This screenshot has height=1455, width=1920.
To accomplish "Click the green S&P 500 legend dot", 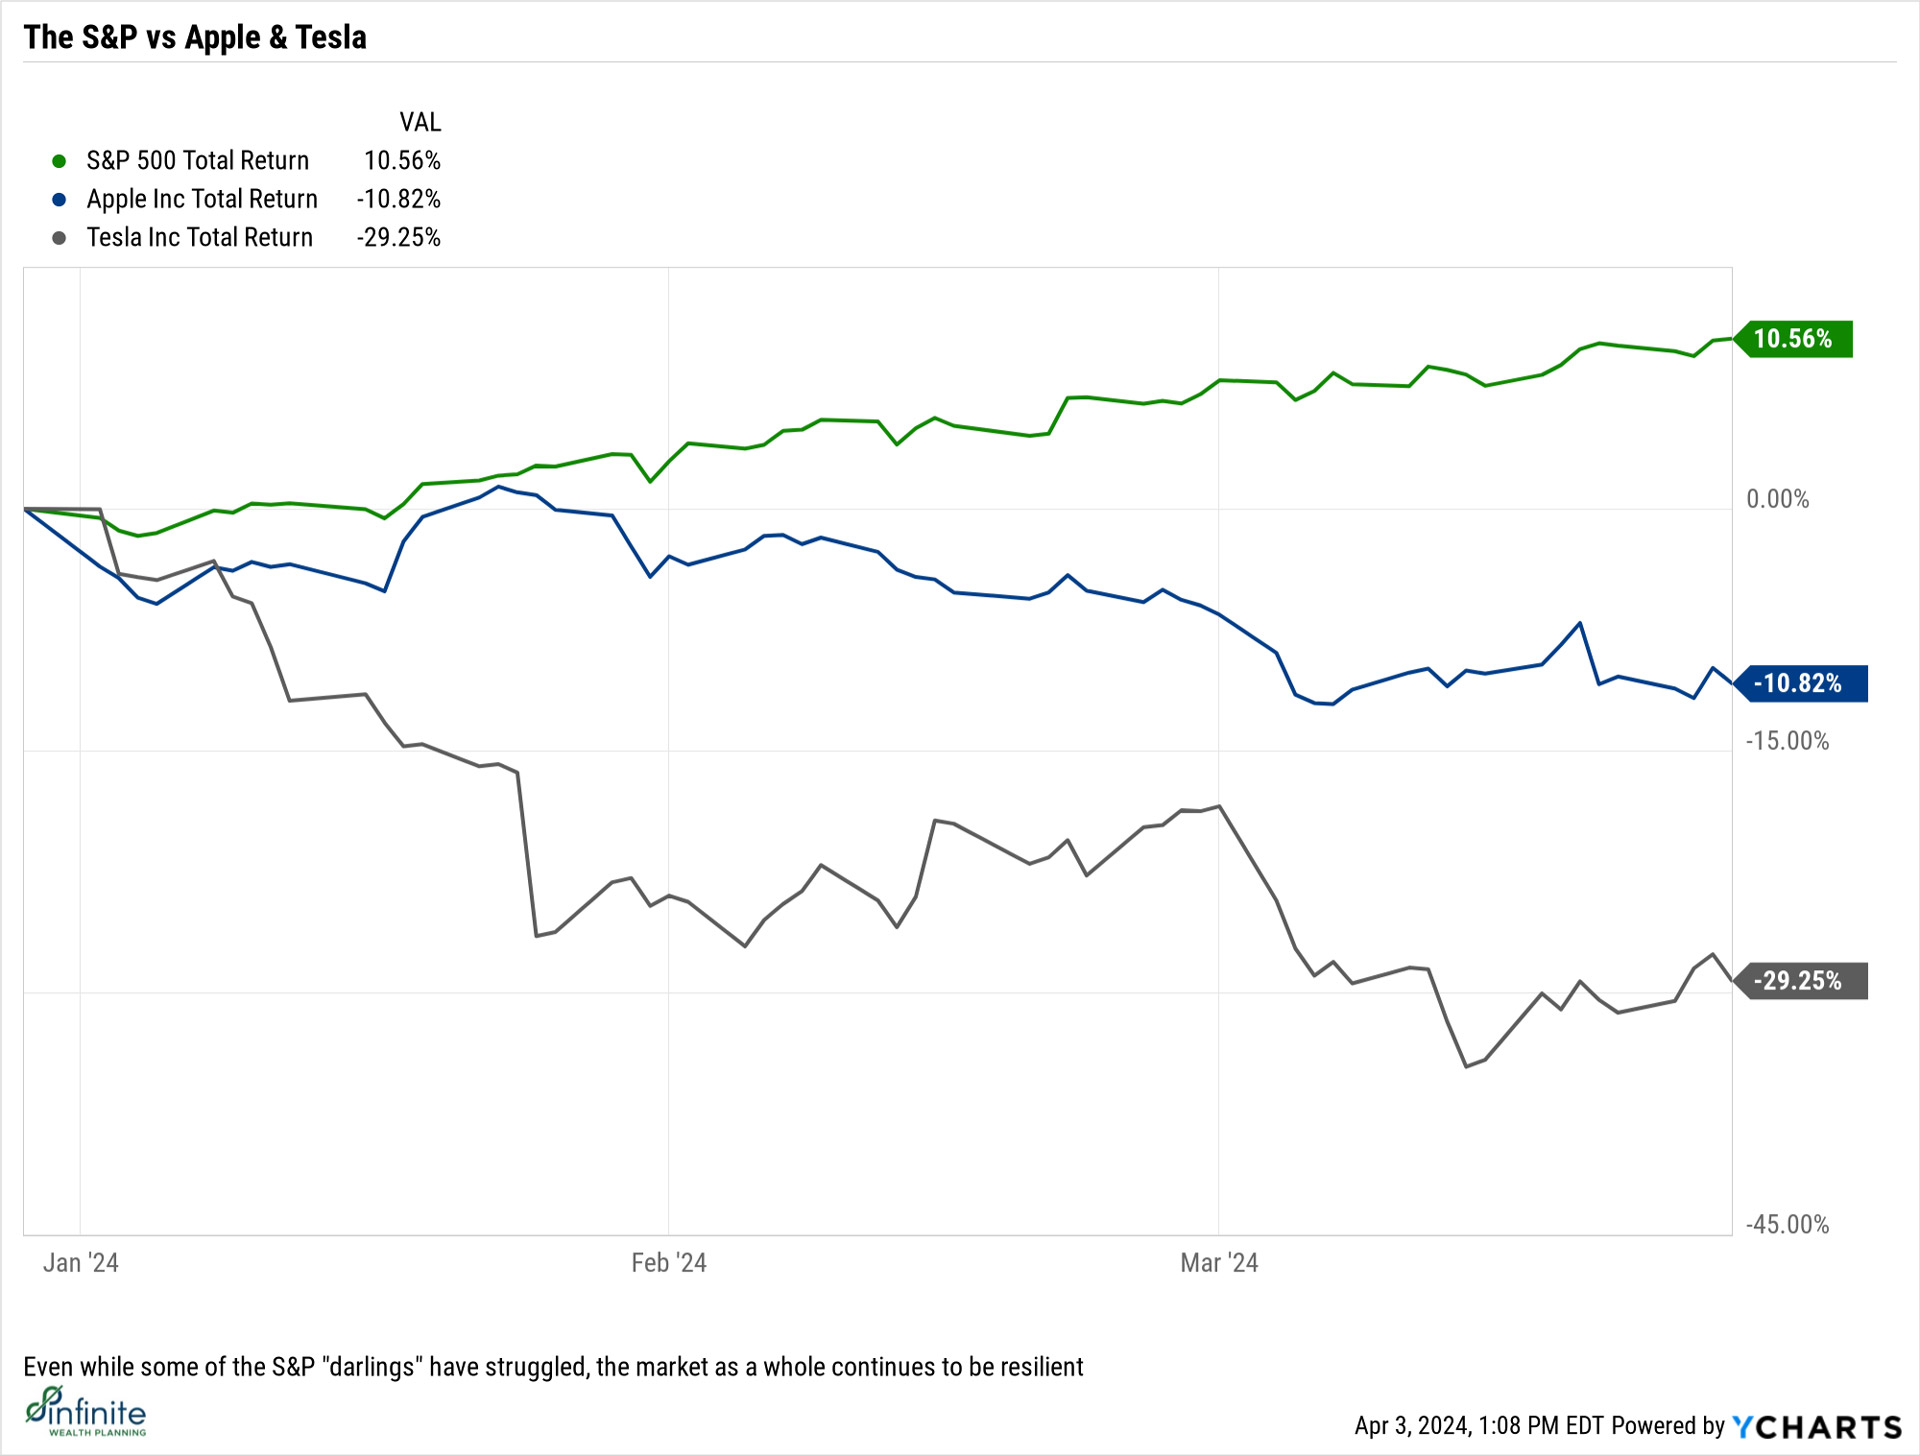I will click(x=59, y=161).
